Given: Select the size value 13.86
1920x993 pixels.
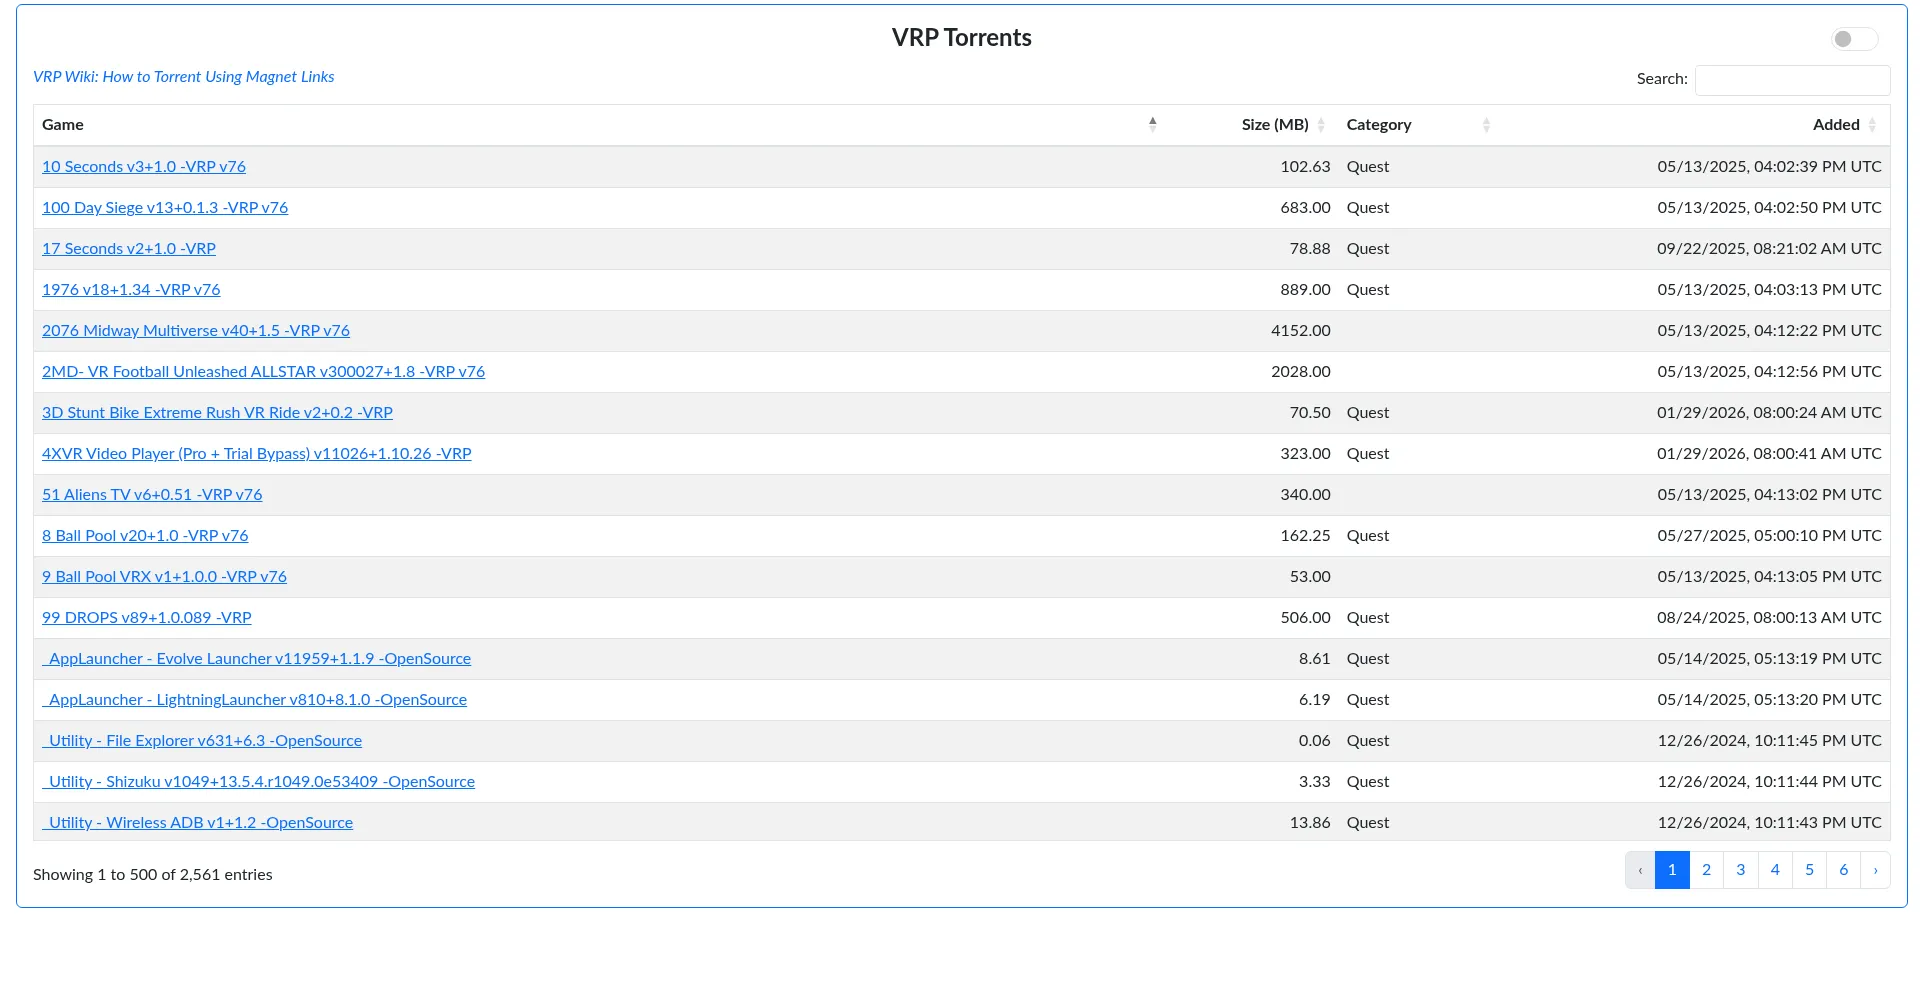Looking at the screenshot, I should click(x=1310, y=823).
